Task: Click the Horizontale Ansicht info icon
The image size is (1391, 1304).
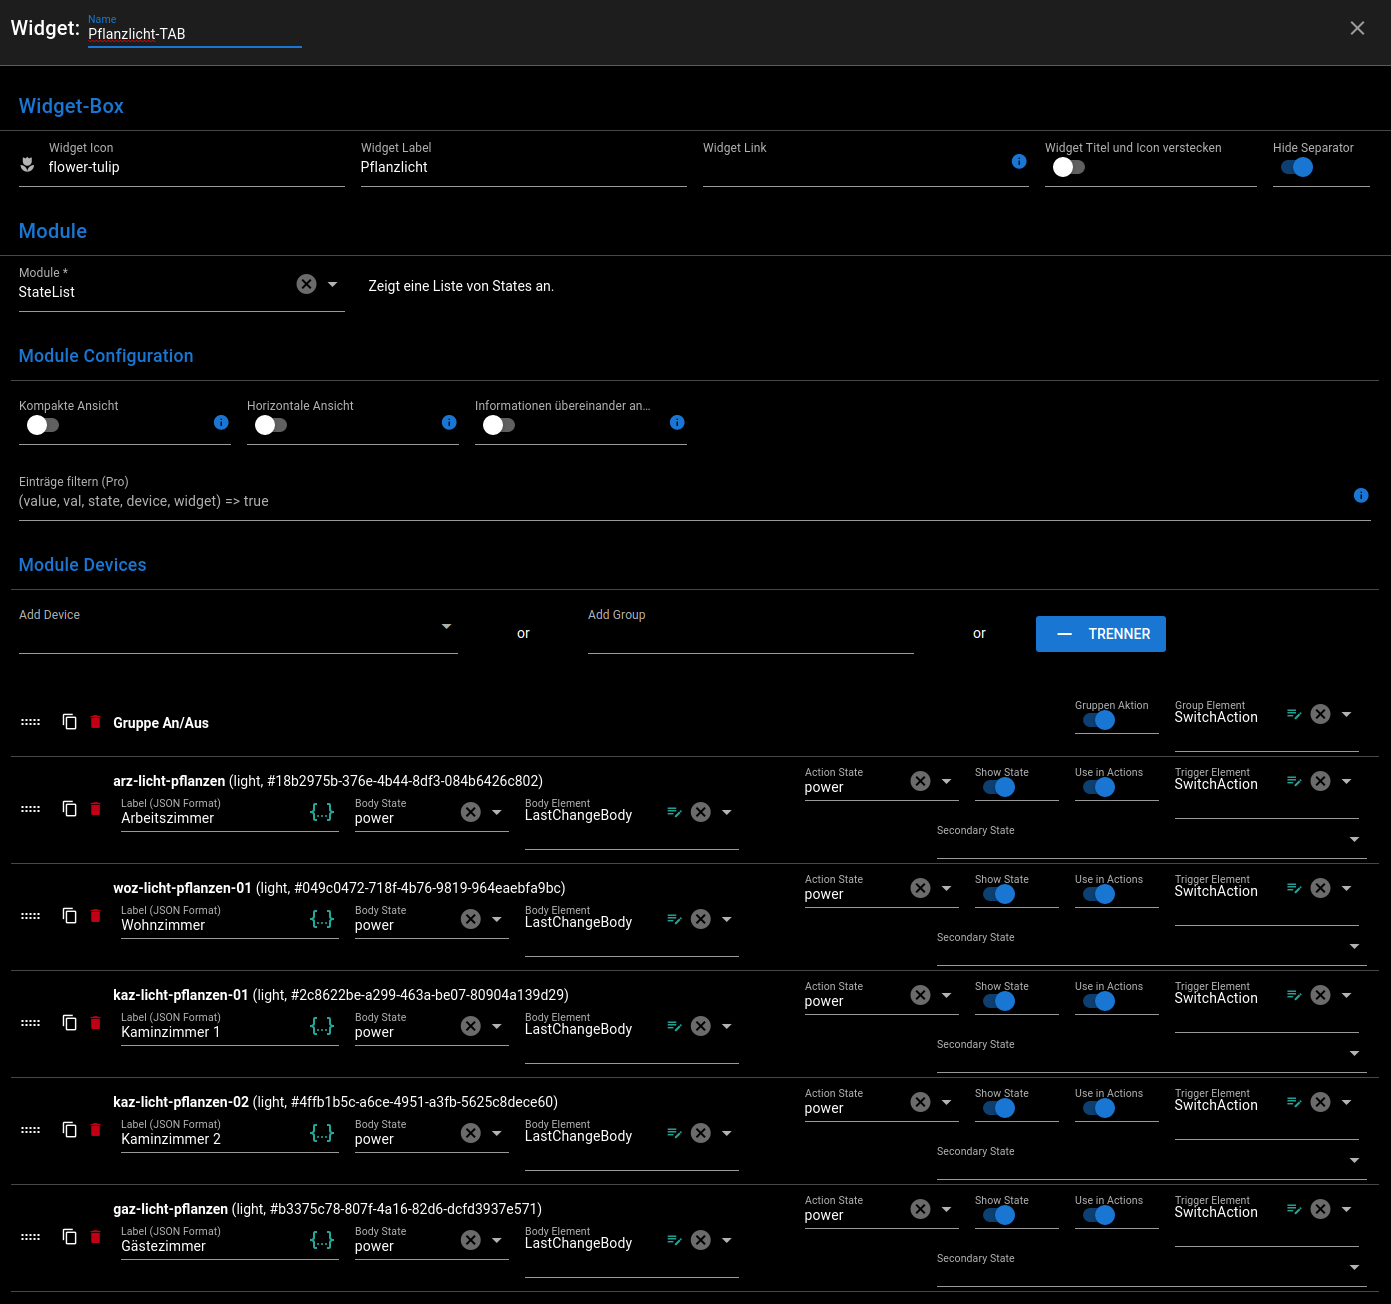Action: coord(449,422)
